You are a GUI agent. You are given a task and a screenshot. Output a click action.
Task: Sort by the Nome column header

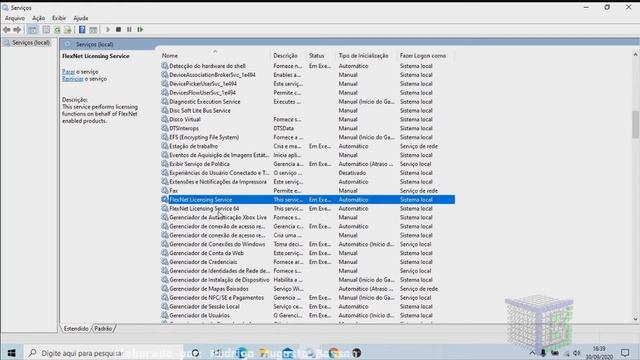pos(215,56)
